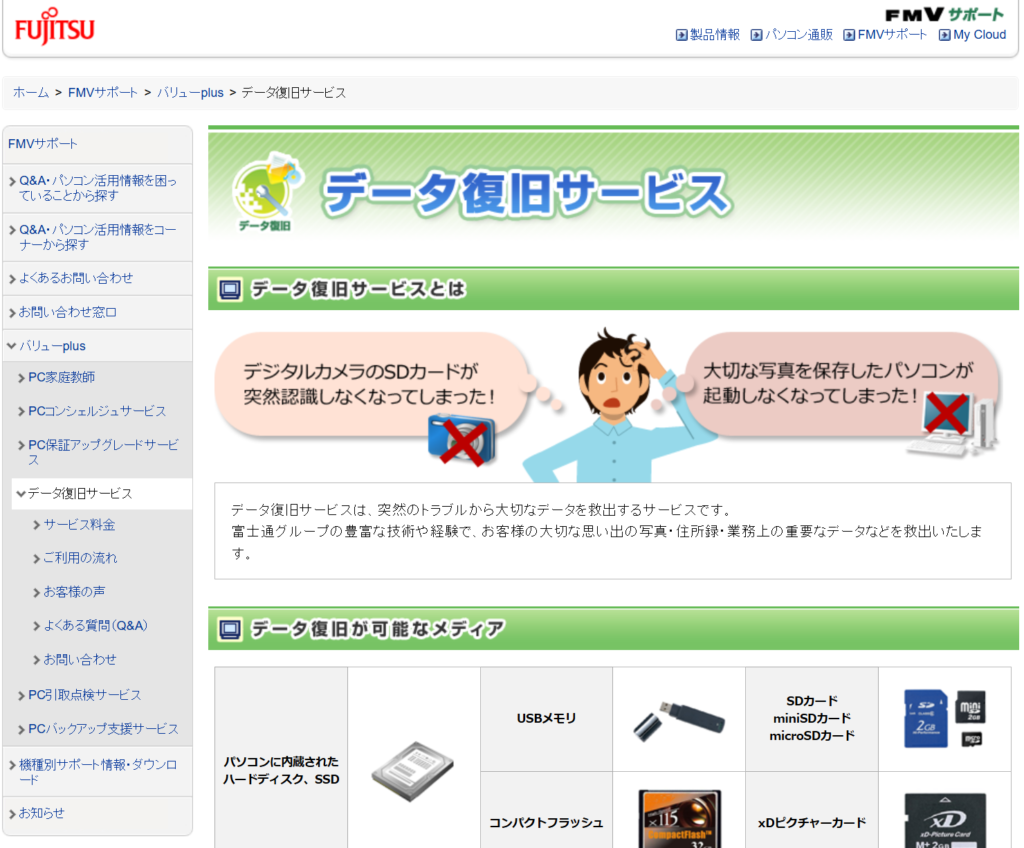Click the CompactFlash card image

coord(679,819)
